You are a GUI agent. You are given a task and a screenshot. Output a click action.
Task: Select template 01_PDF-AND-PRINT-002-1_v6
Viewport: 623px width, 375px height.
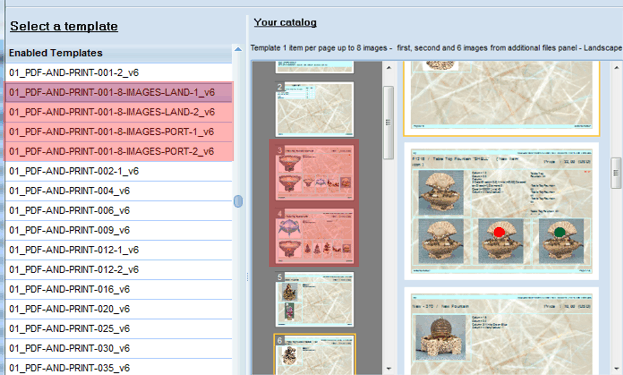pos(119,171)
